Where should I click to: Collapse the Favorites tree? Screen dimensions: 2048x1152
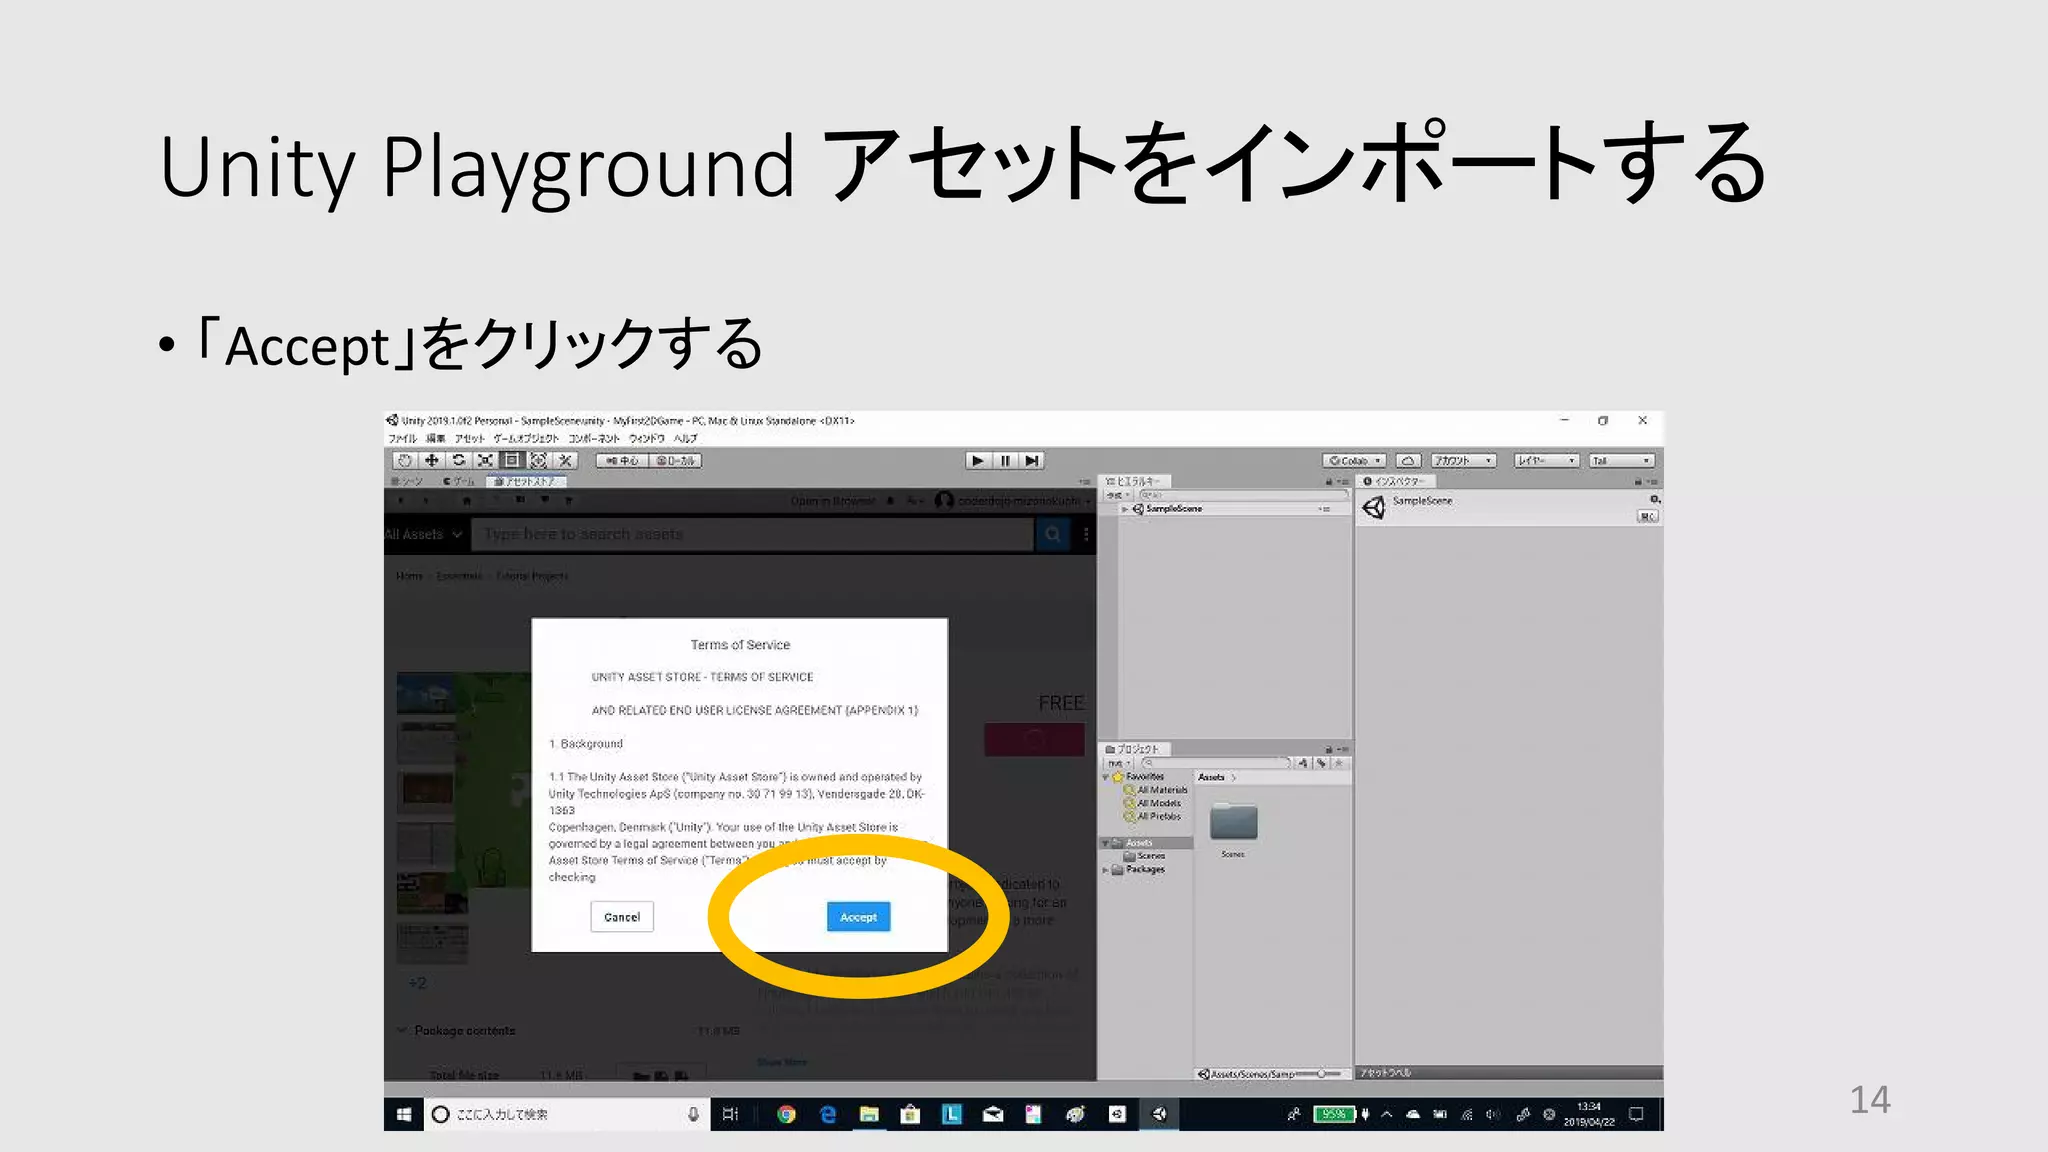1106,777
